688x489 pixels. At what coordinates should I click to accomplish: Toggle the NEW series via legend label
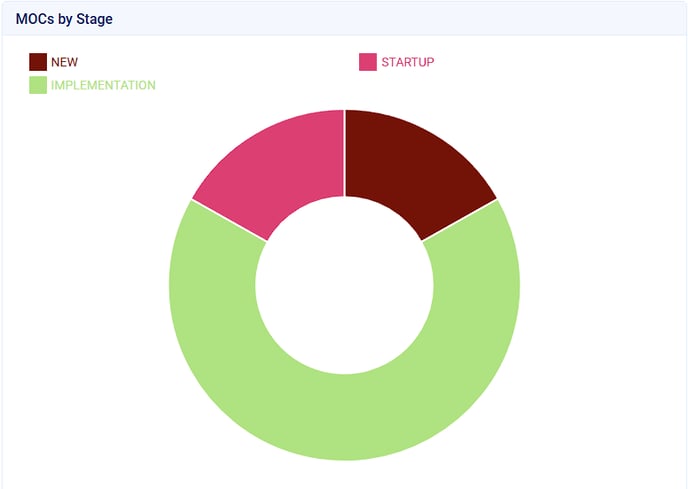tap(64, 62)
